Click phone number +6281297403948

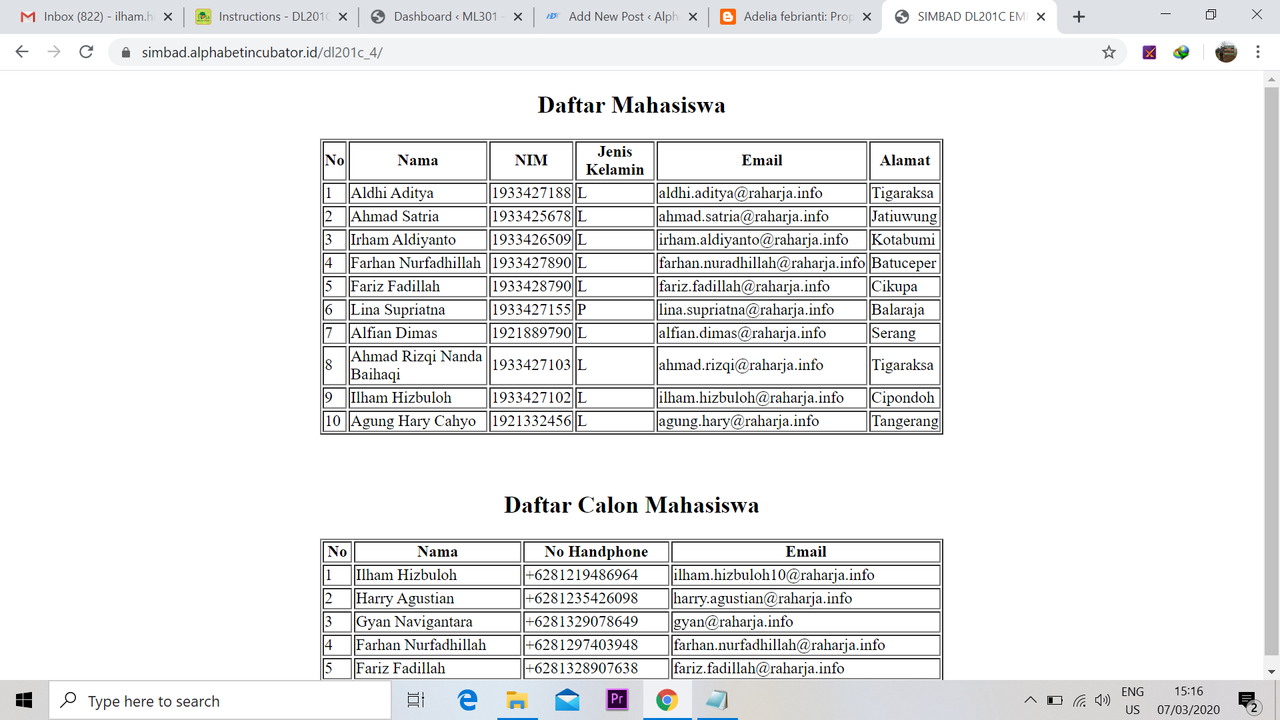597,645
